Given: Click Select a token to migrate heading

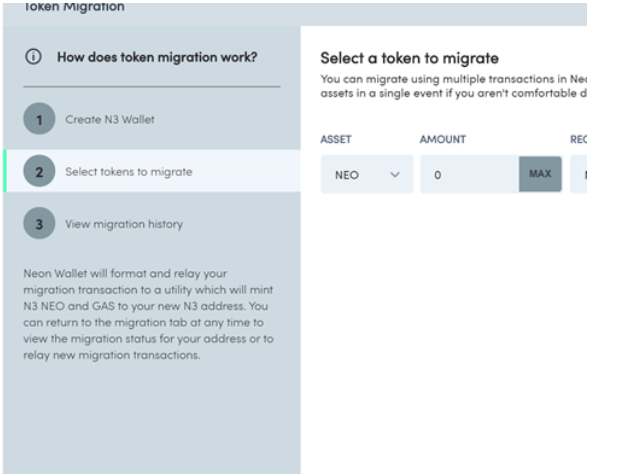Looking at the screenshot, I should pyautogui.click(x=409, y=58).
